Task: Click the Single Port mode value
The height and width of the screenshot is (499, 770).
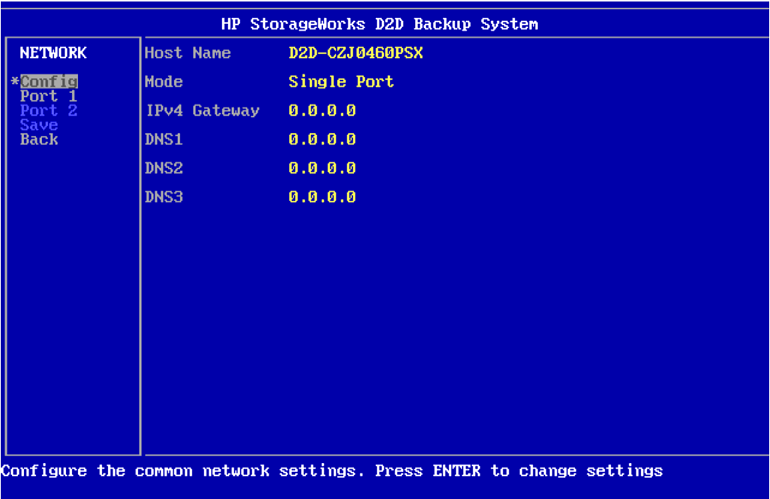Action: [x=341, y=82]
